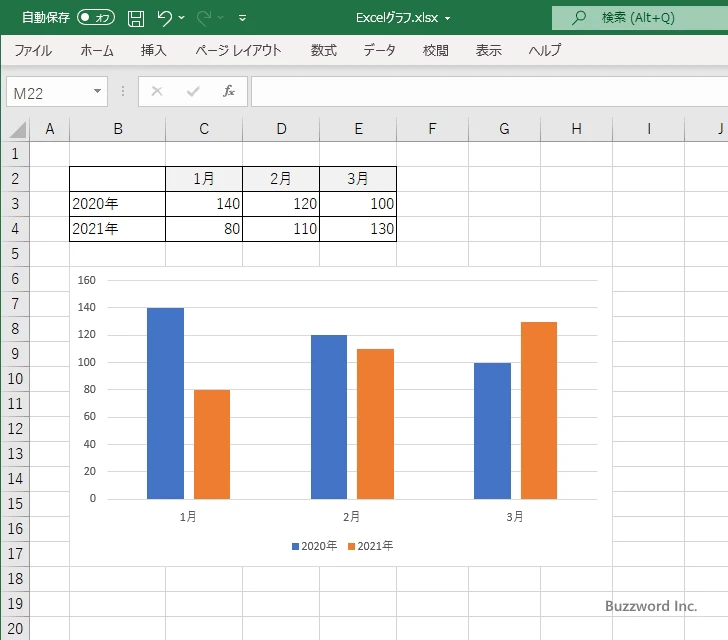The width and height of the screenshot is (728, 640).
Task: Click the 2021年 legend text in chart
Action: (375, 546)
